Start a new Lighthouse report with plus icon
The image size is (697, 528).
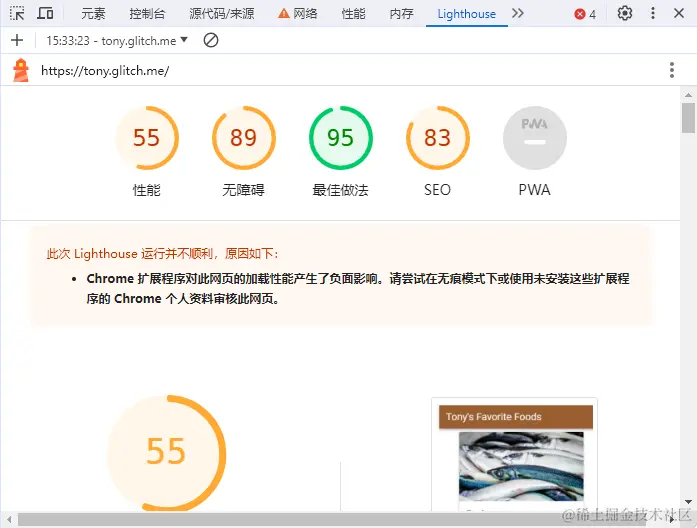[x=17, y=40]
